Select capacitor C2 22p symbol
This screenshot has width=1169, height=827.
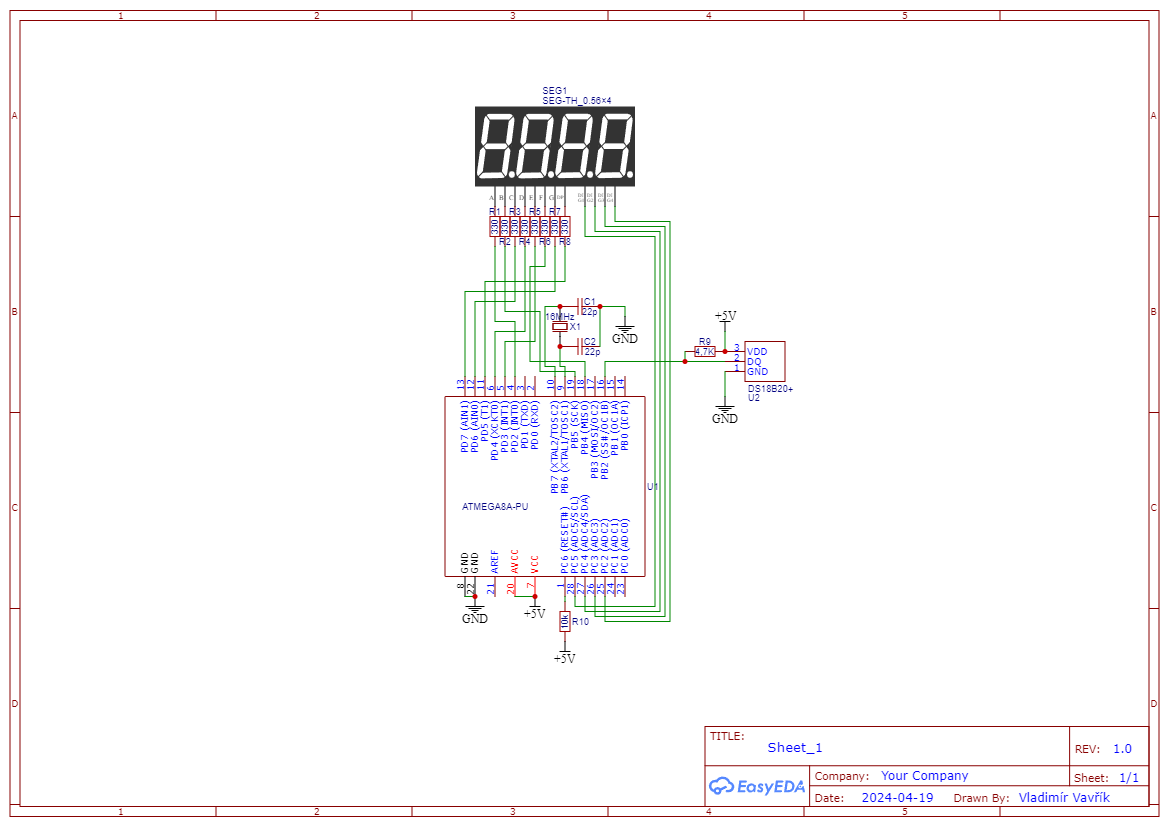pos(579,347)
